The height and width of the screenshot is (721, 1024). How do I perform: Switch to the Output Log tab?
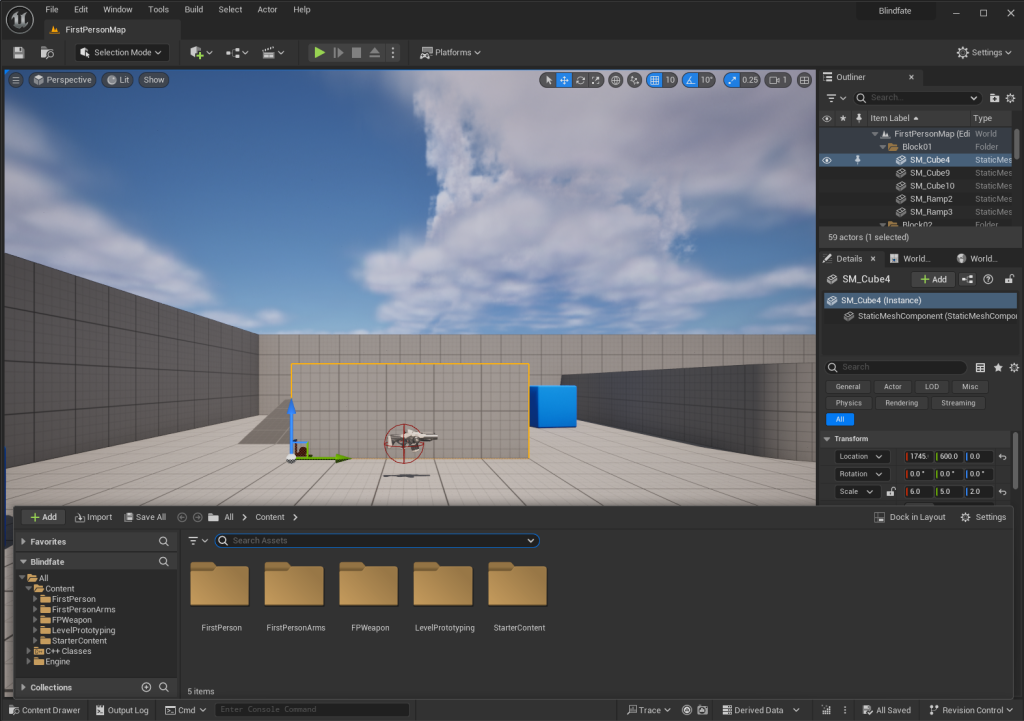pos(121,710)
